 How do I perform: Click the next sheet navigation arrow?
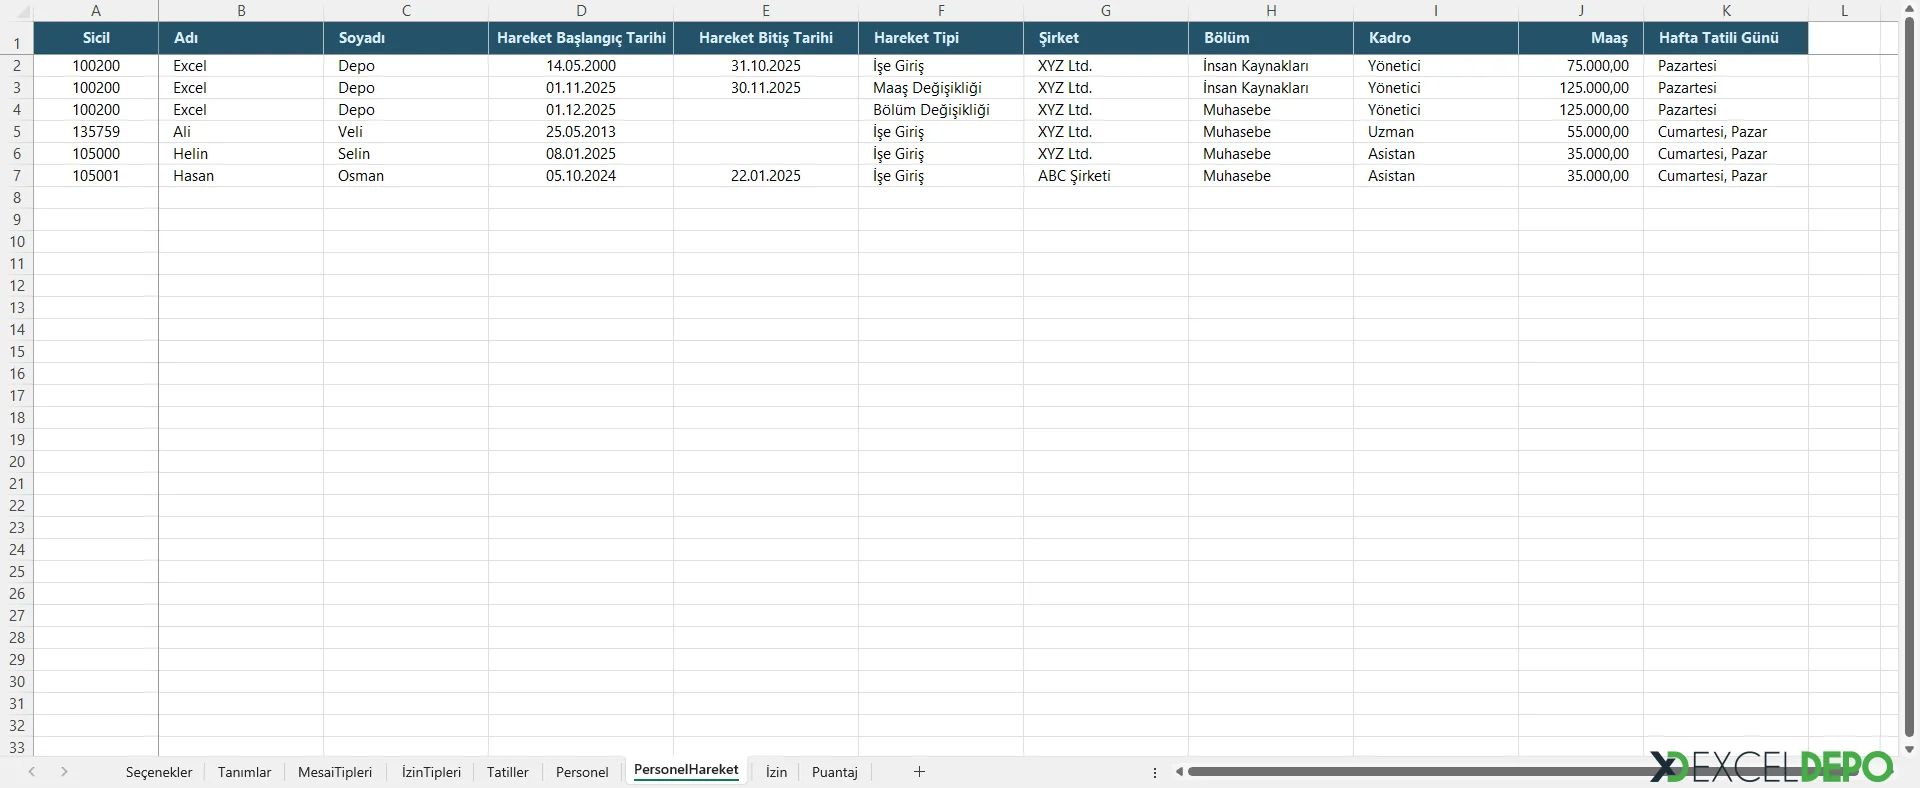[64, 771]
